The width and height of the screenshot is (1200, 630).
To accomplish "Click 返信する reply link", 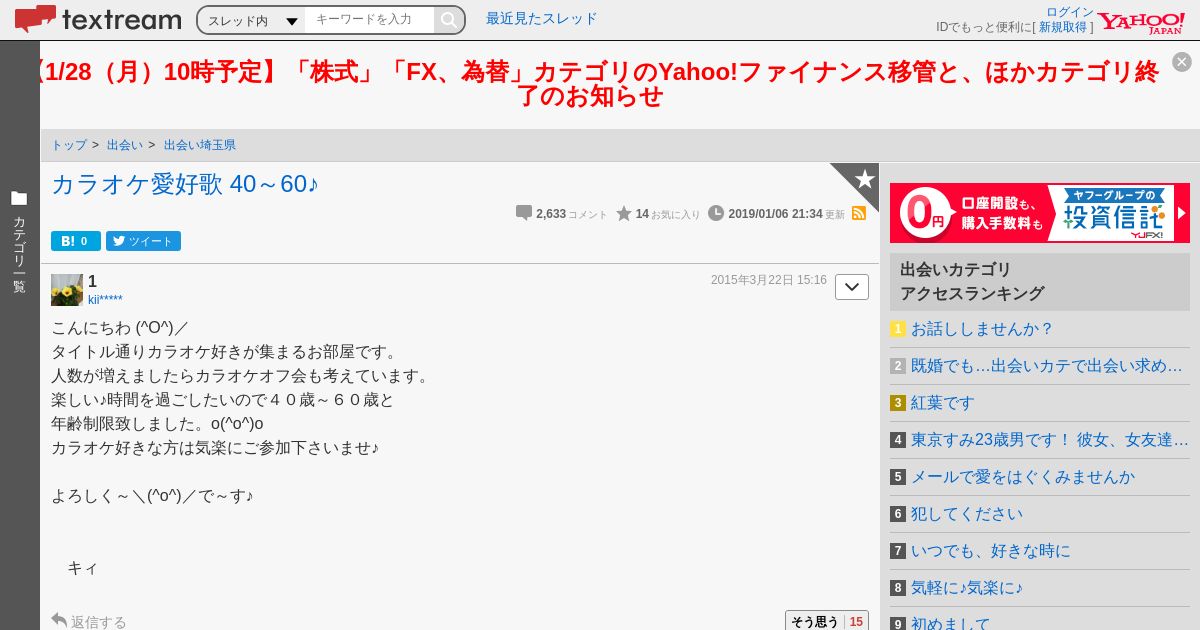I will pyautogui.click(x=89, y=621).
